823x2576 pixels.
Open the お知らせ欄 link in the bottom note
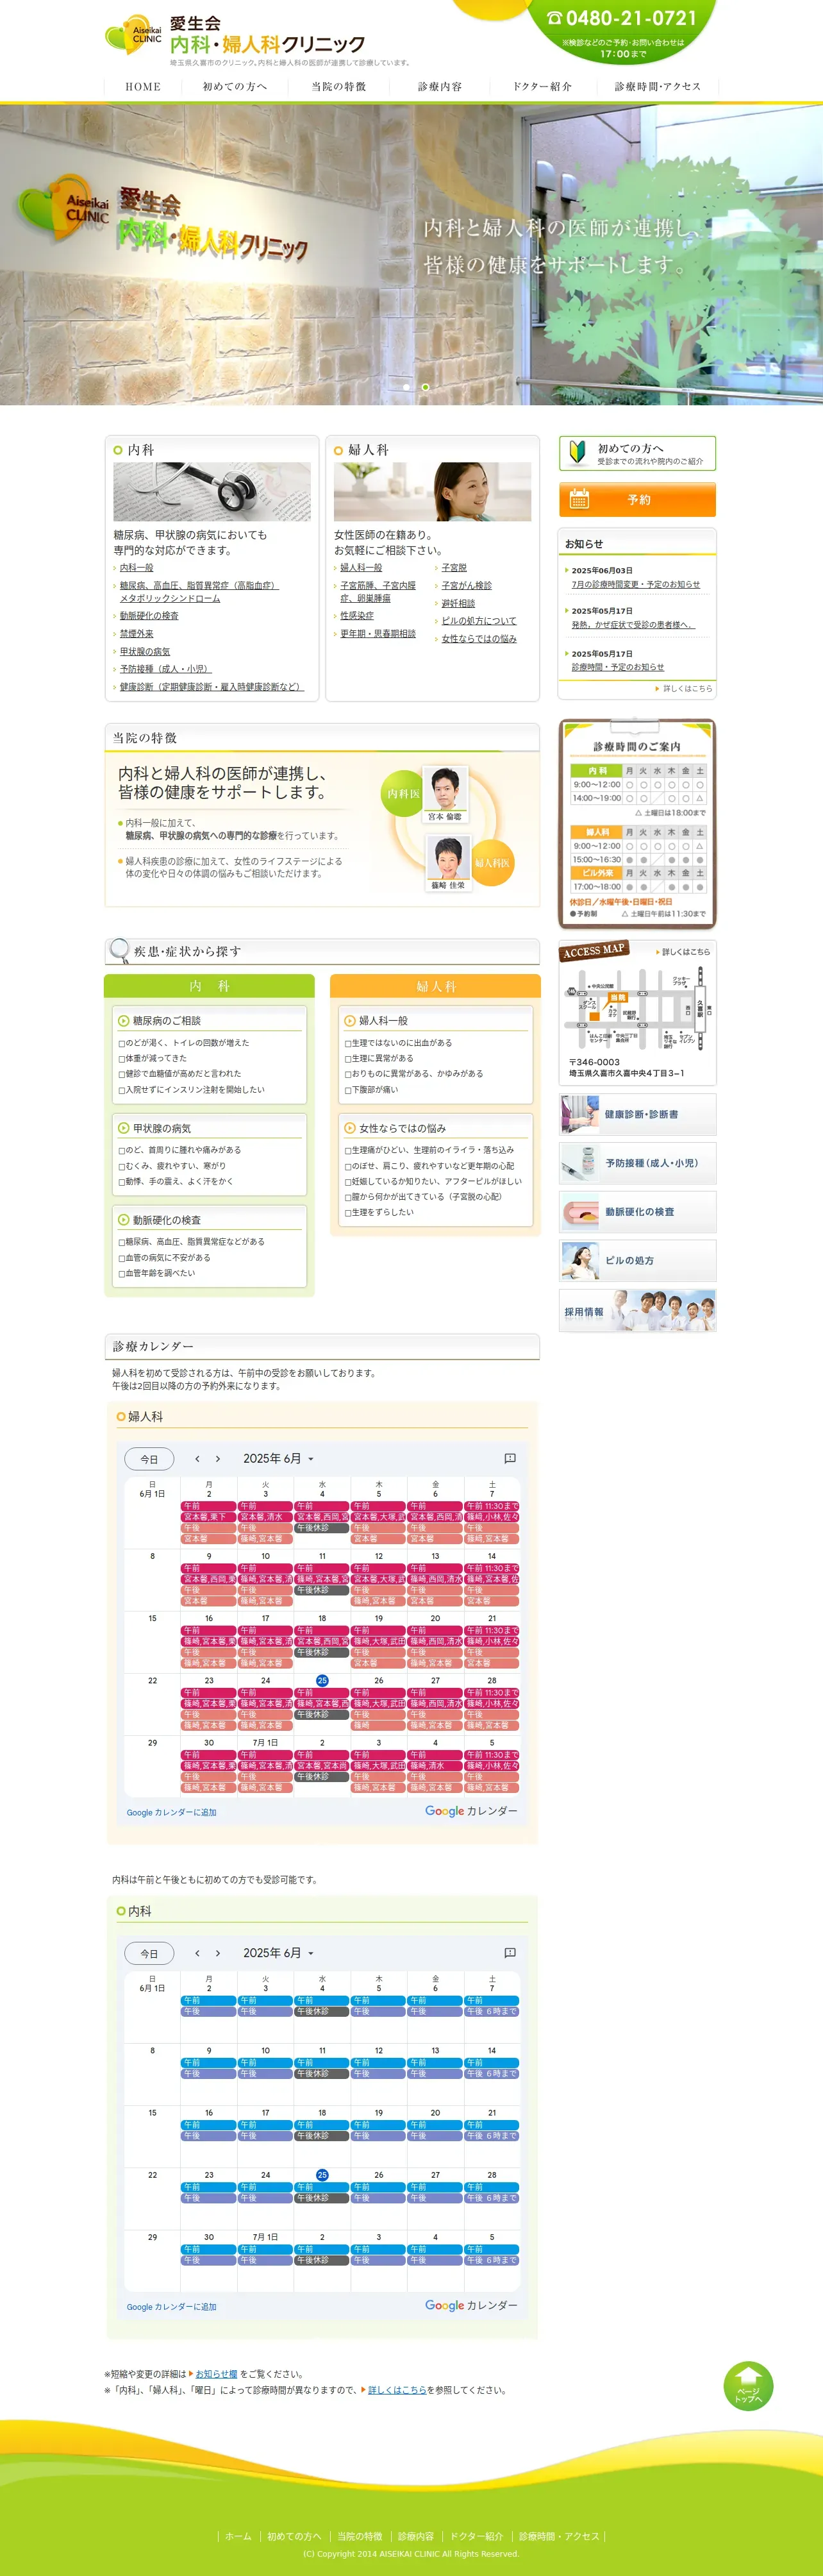tap(216, 2374)
